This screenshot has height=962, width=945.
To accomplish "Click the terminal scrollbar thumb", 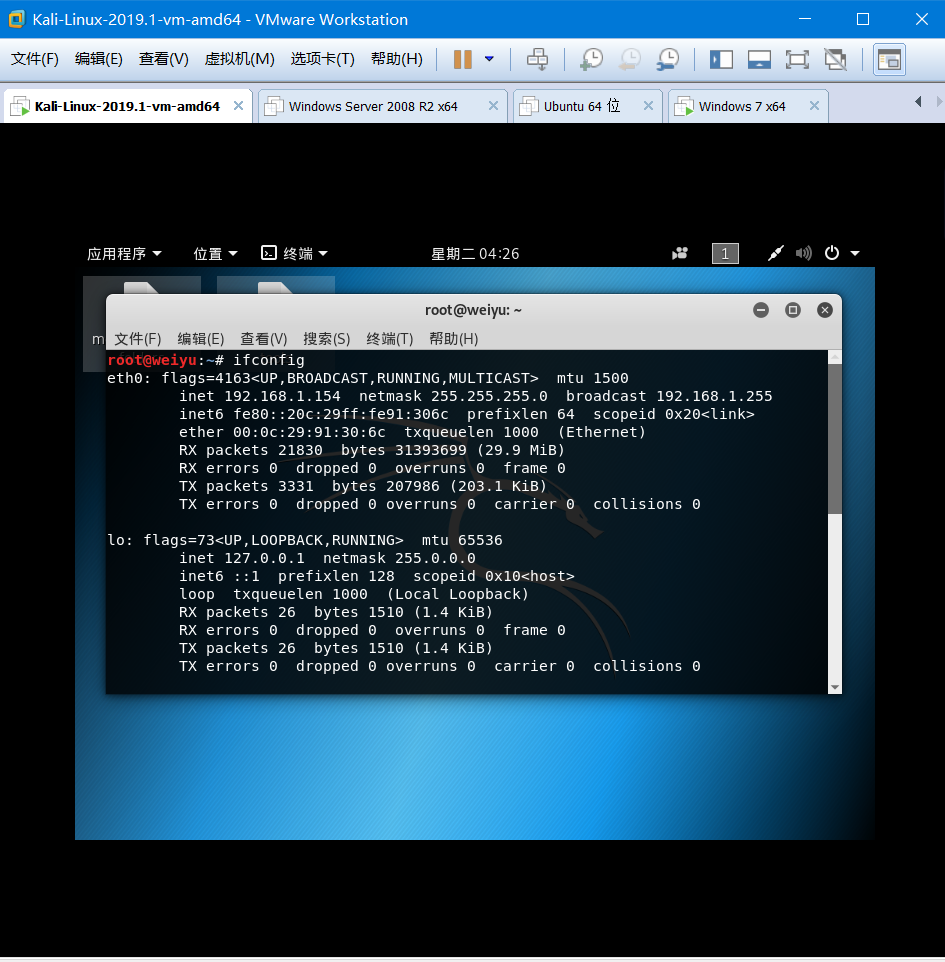I will [835, 439].
